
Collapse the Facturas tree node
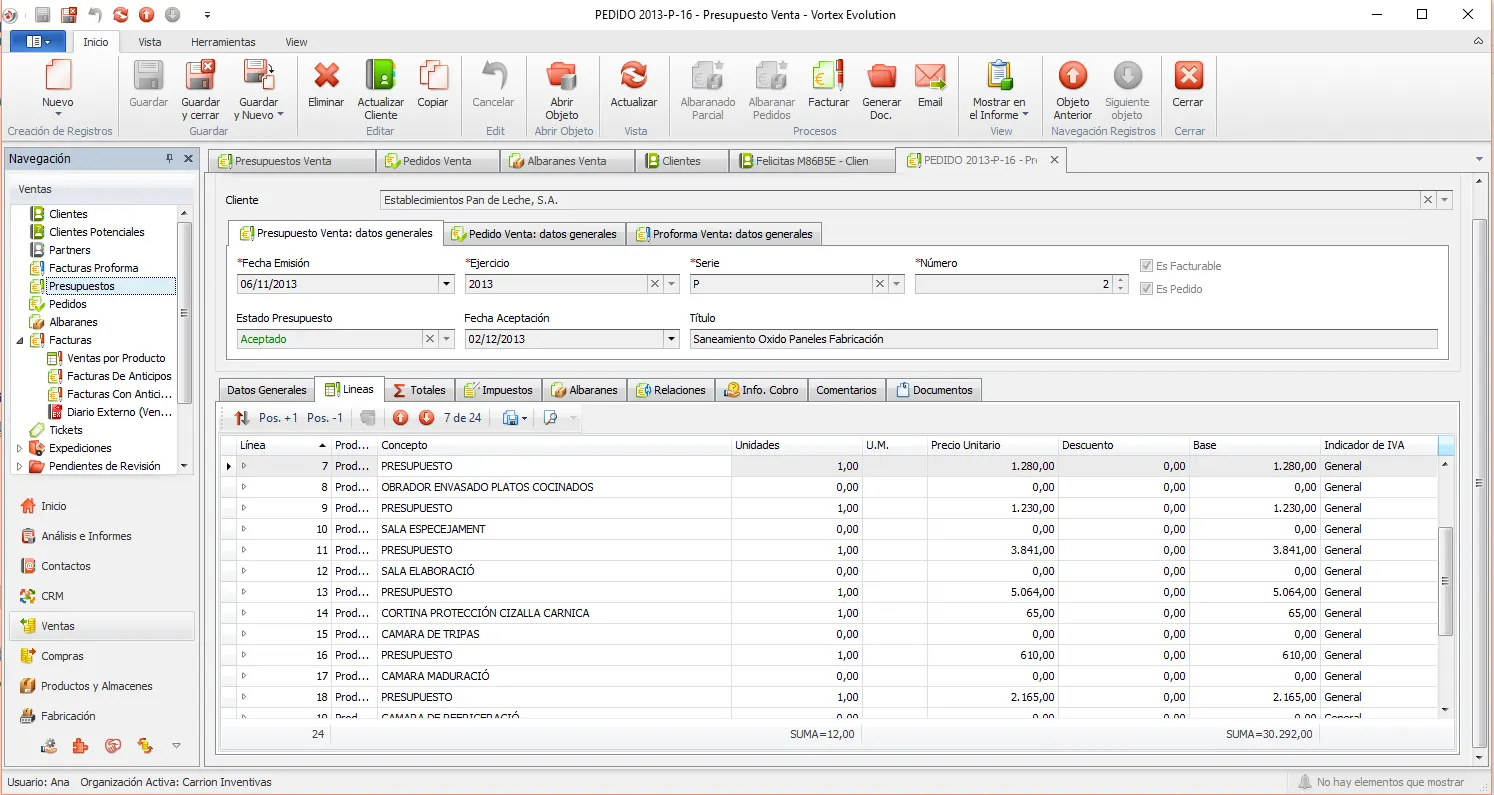click(x=20, y=340)
